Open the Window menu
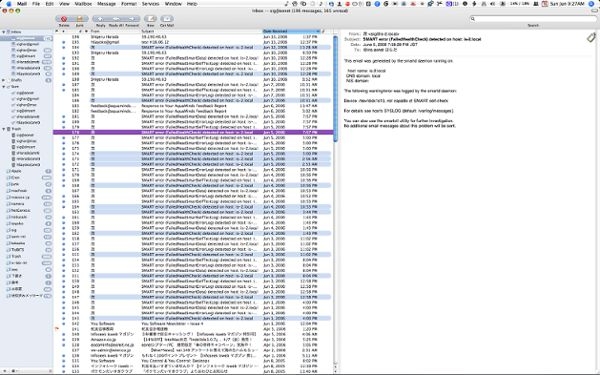 click(173, 4)
